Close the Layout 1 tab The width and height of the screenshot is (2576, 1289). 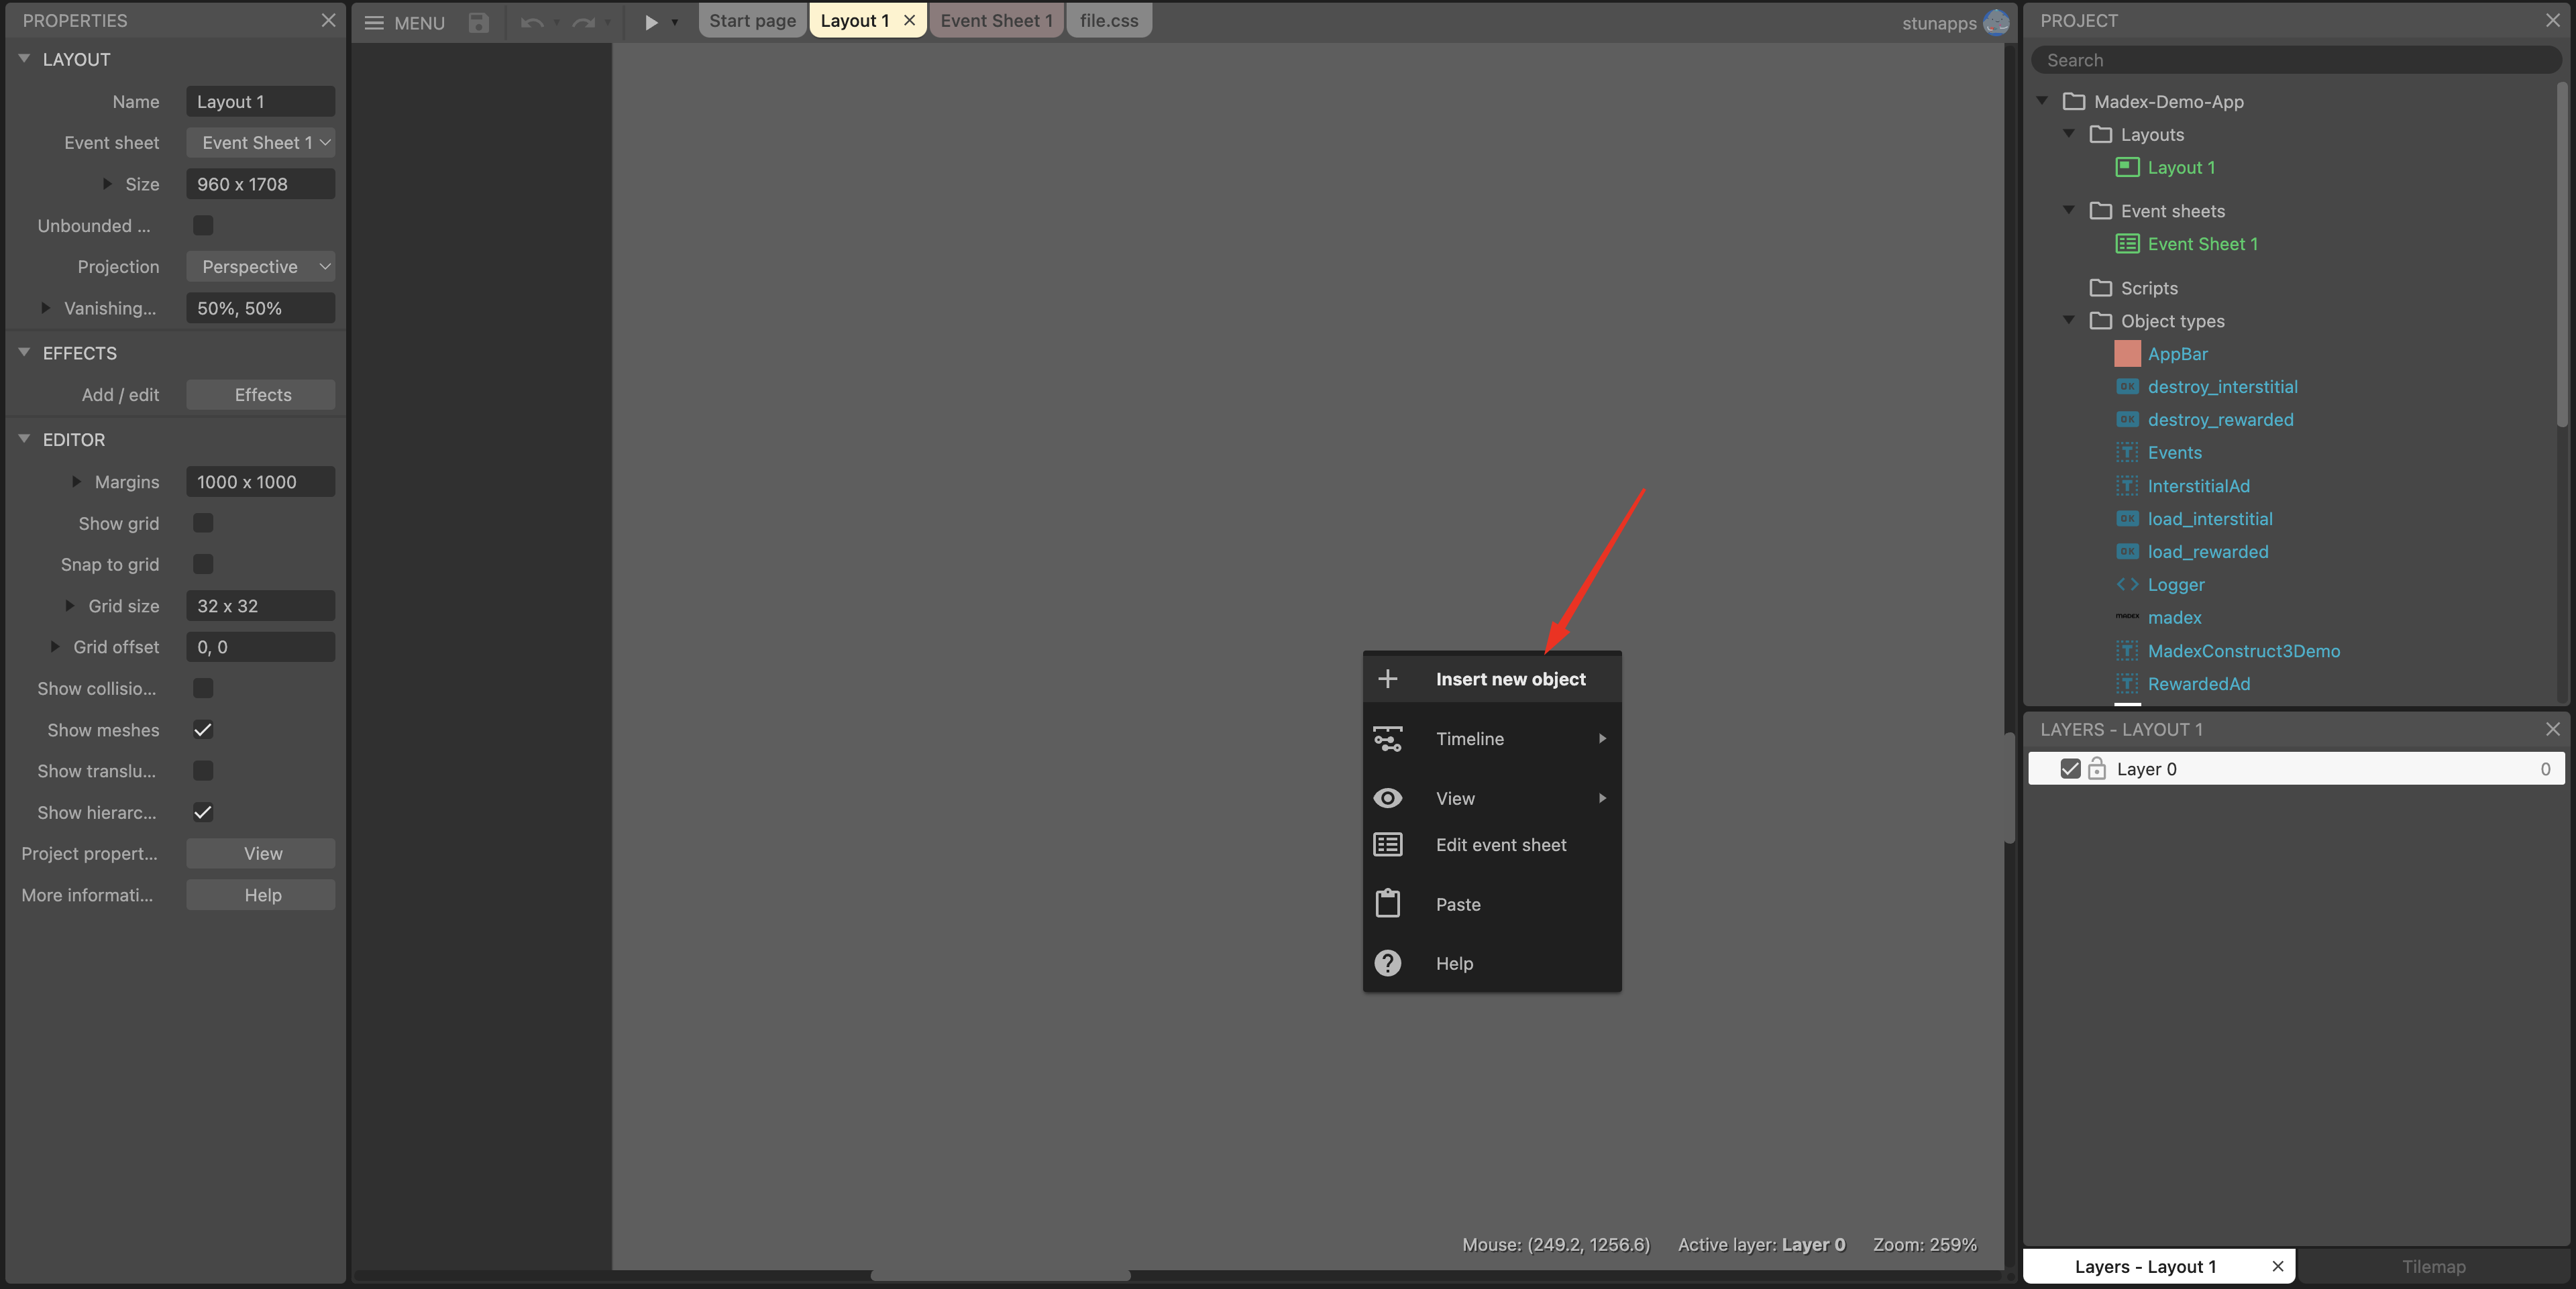910,20
